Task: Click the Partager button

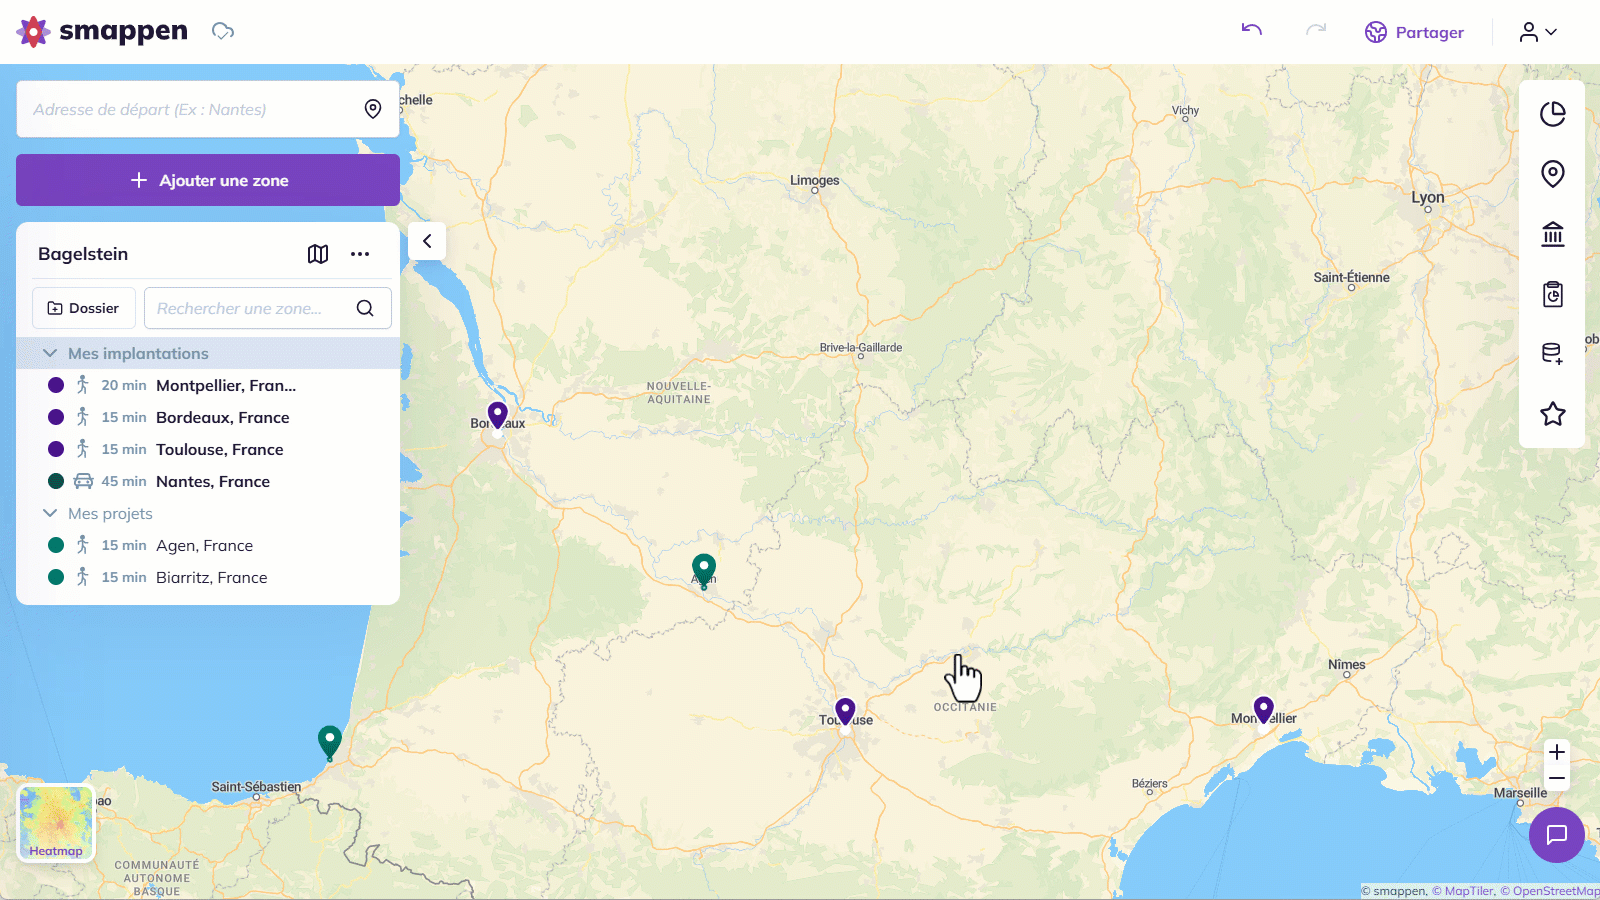Action: [x=1414, y=32]
